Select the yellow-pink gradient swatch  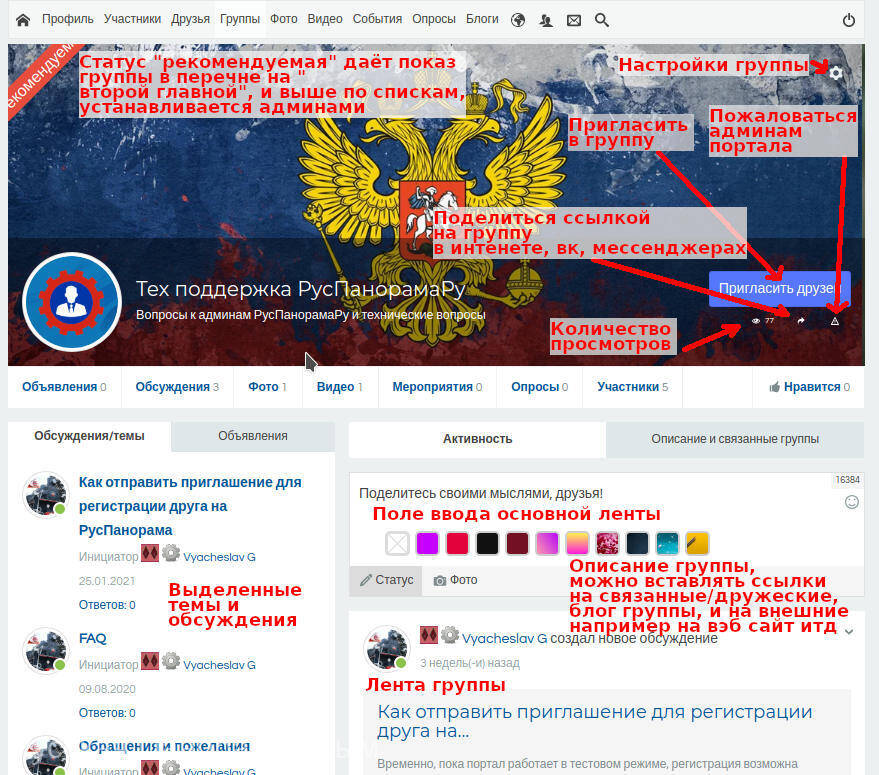tap(577, 543)
